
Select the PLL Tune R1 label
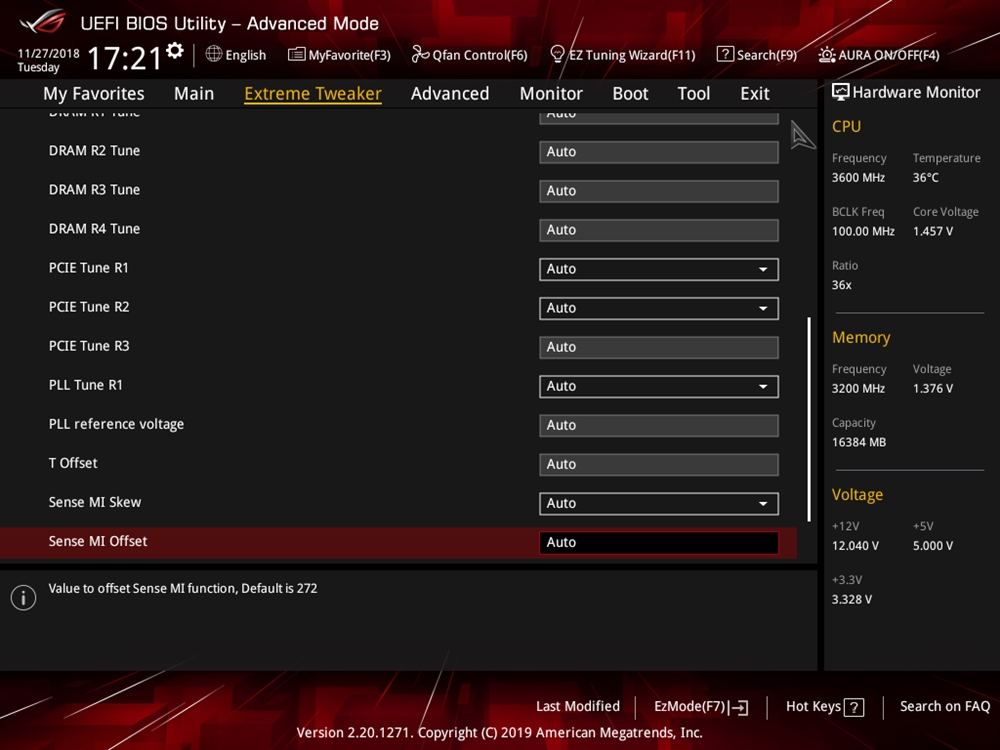click(85, 385)
